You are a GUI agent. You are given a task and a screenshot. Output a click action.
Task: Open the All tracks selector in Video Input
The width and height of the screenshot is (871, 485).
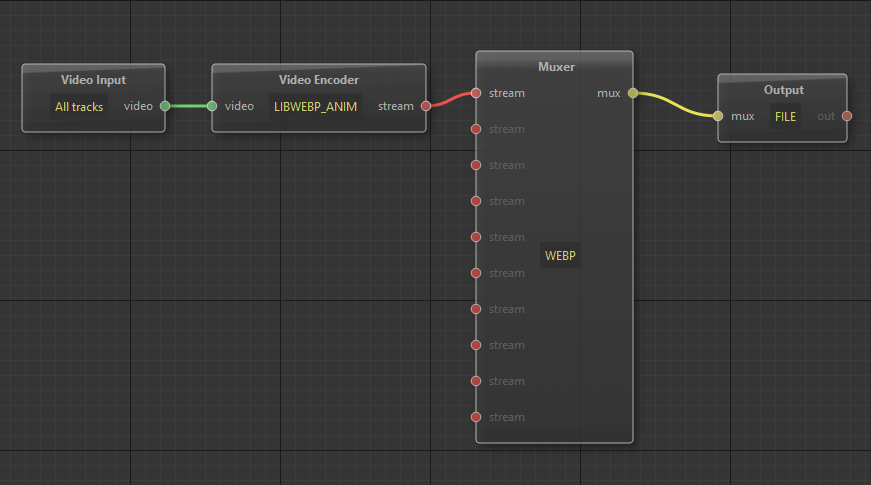point(79,106)
